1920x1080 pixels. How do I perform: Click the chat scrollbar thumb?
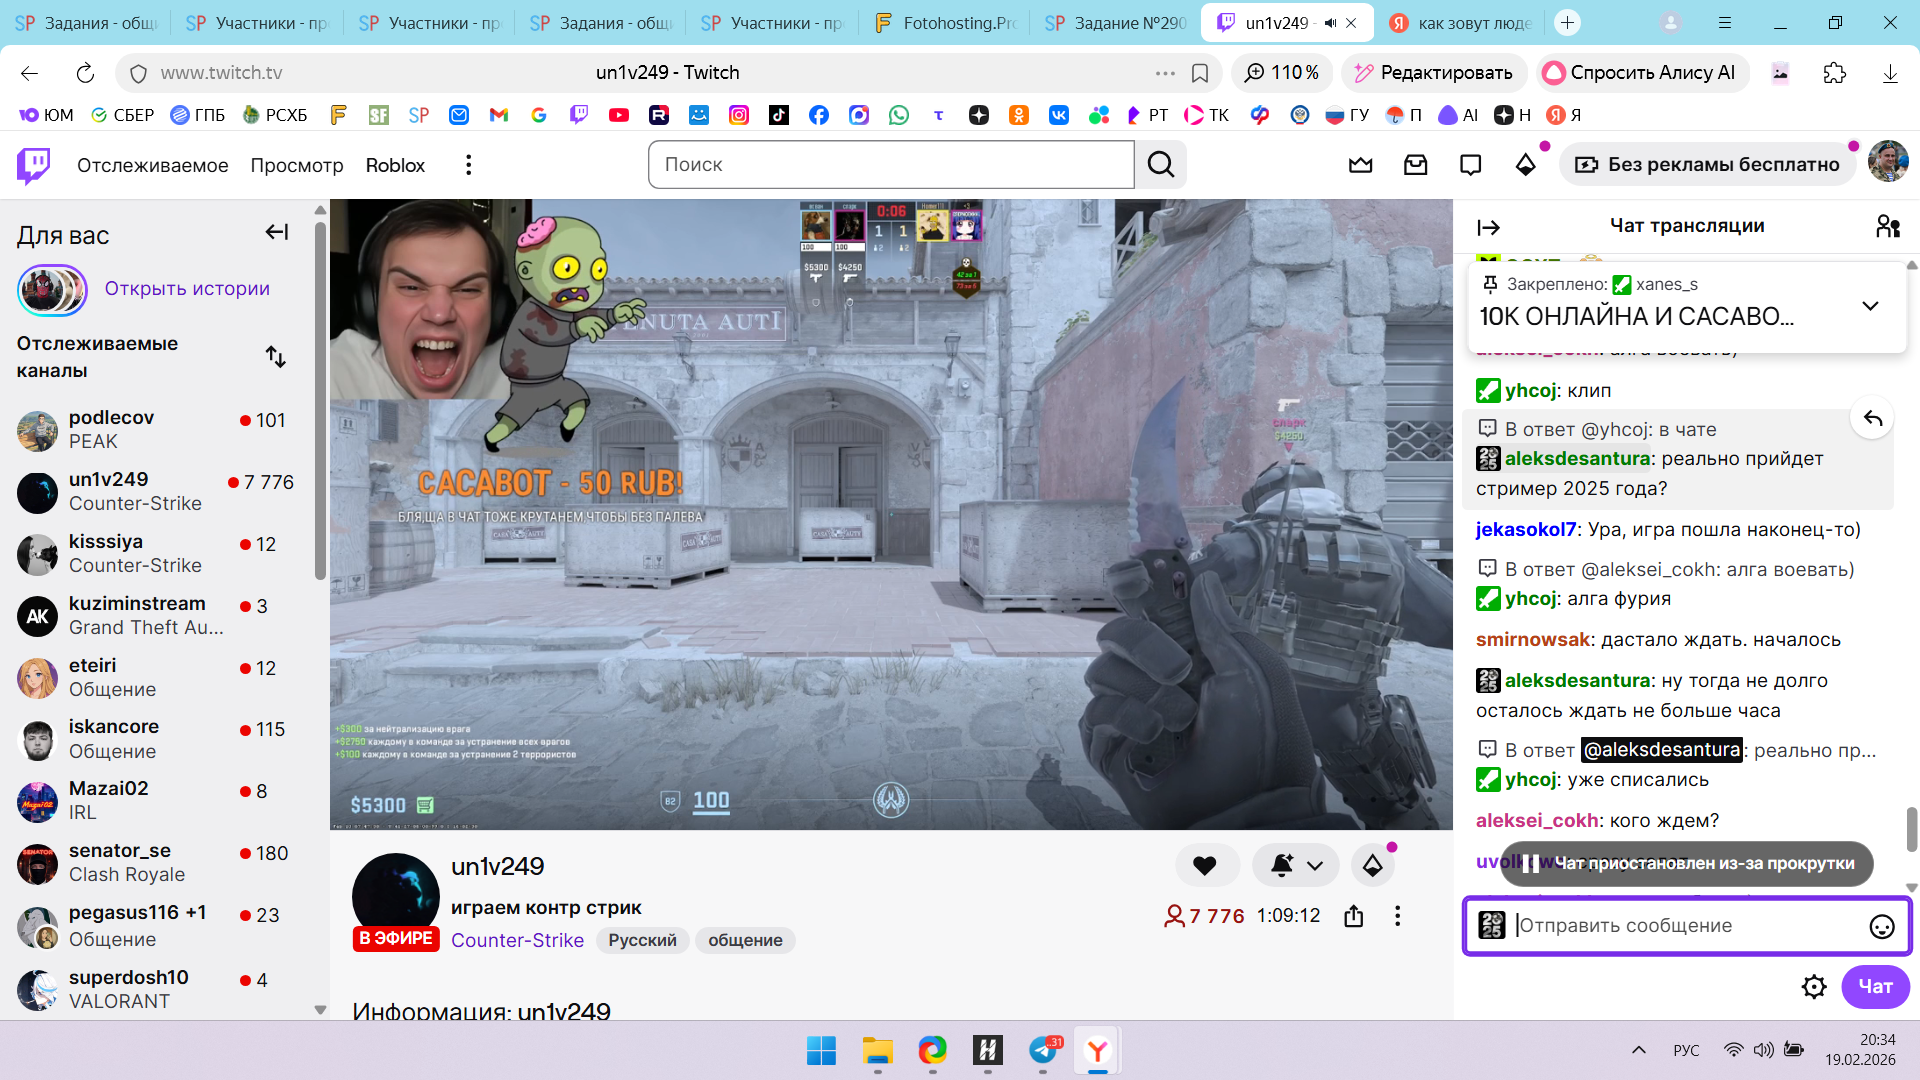pyautogui.click(x=1912, y=829)
